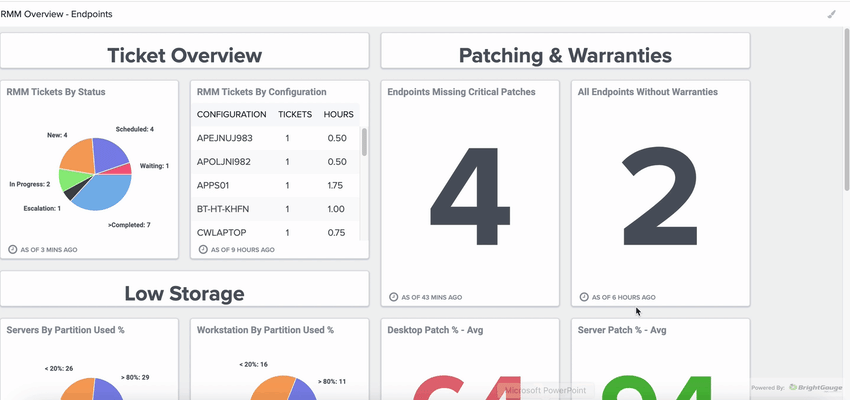Click the 'Scheduled: 4' pie label
Viewport: 850px width, 400px height.
(x=134, y=129)
